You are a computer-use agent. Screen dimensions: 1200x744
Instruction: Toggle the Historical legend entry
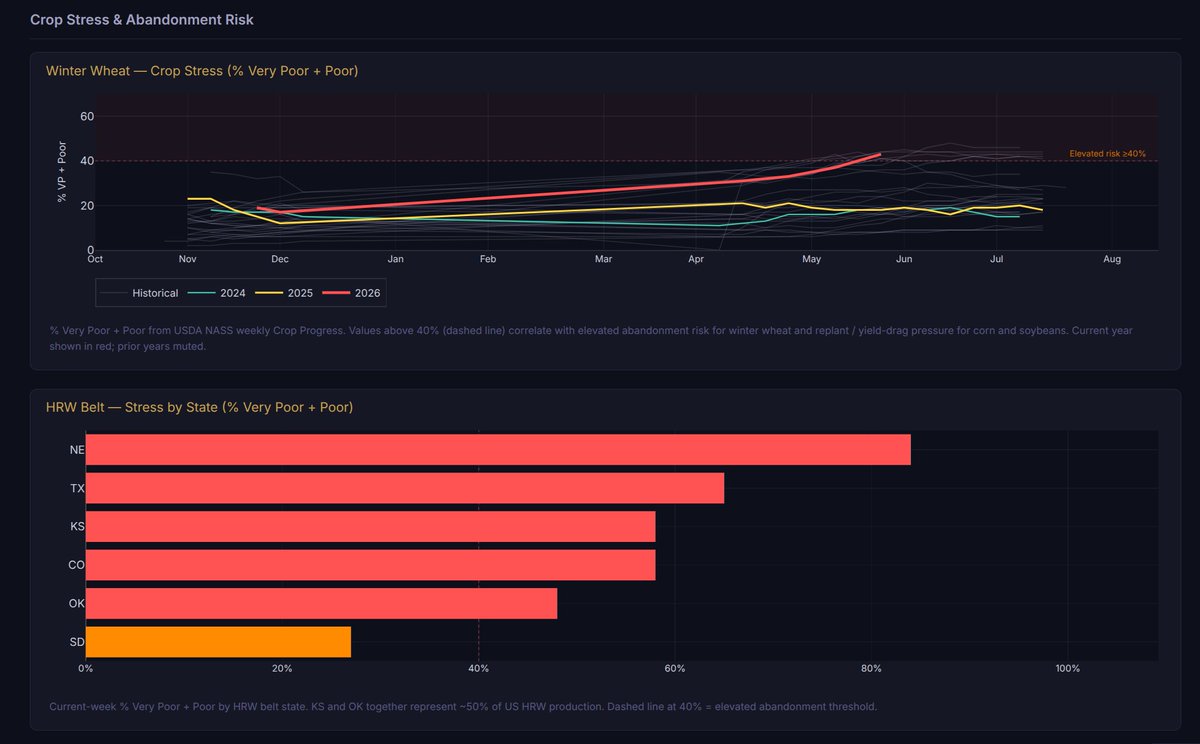tap(141, 293)
